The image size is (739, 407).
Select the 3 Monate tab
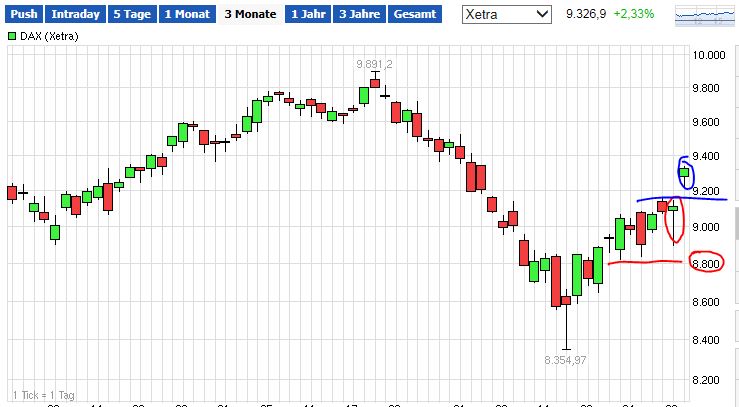click(250, 14)
